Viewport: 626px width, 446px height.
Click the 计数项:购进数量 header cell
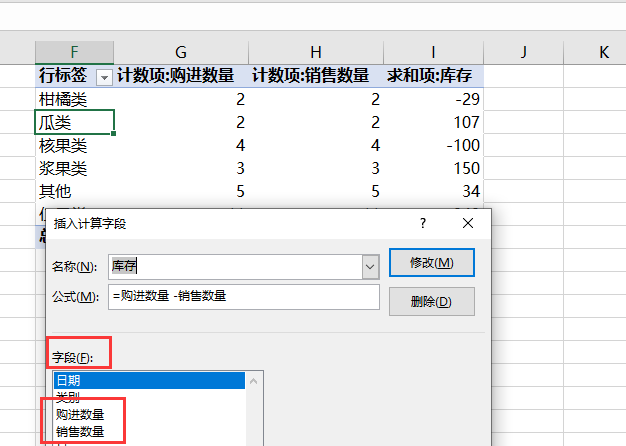click(181, 76)
